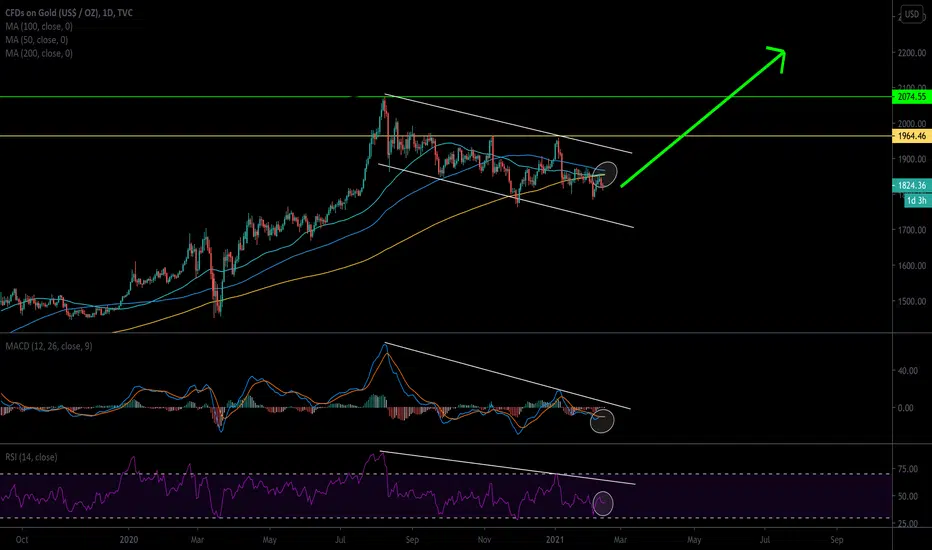Open the MA (50, close, 0) indicator legend

pos(37,40)
